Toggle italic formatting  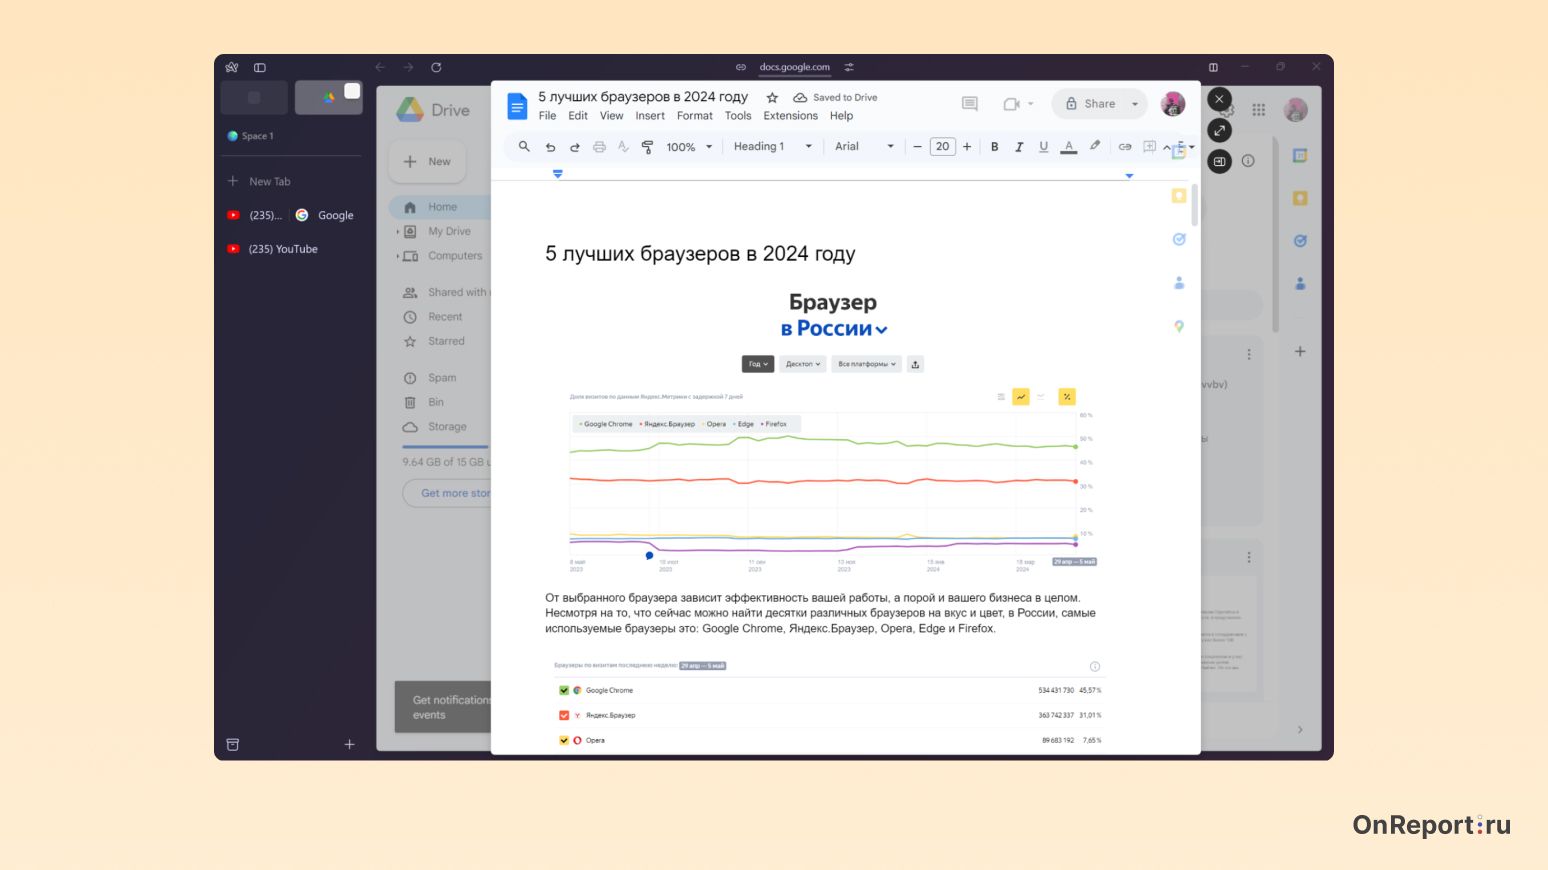point(1019,147)
